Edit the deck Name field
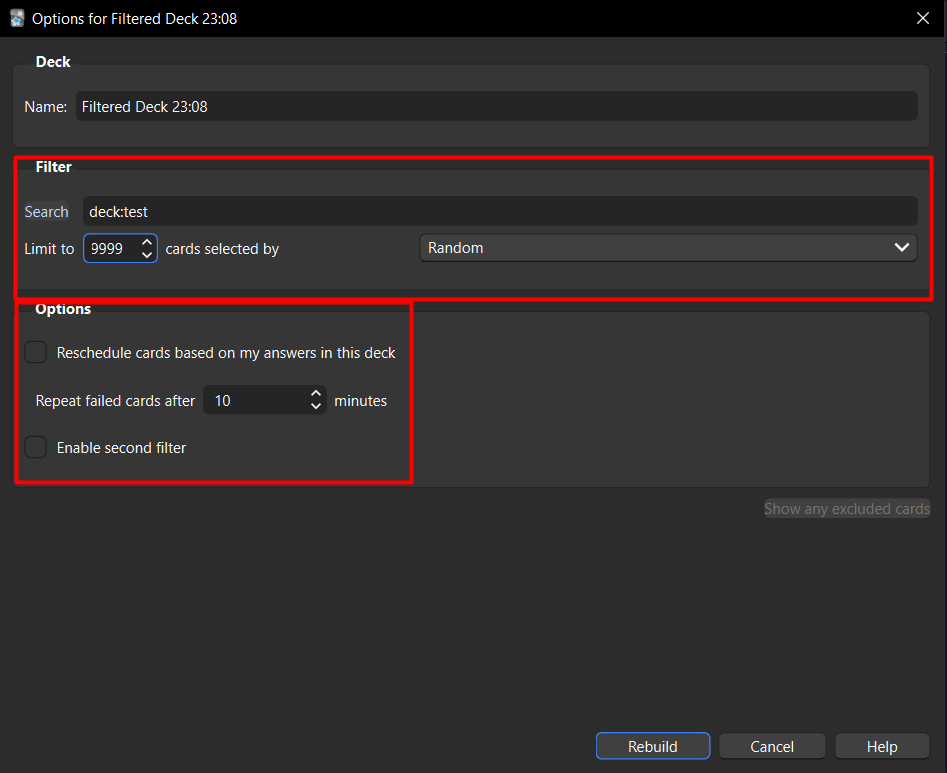 pos(496,106)
